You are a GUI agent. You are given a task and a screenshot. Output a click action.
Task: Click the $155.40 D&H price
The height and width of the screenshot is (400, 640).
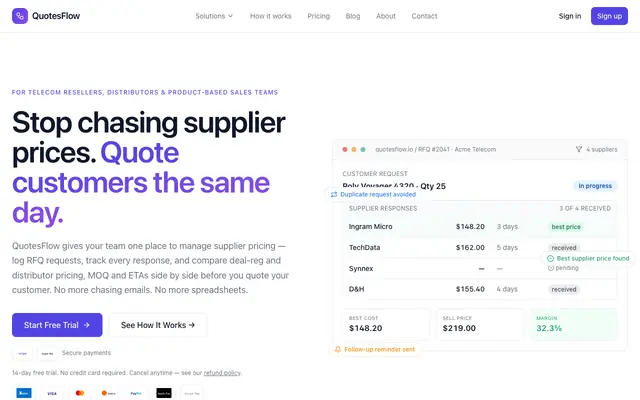pyautogui.click(x=470, y=289)
